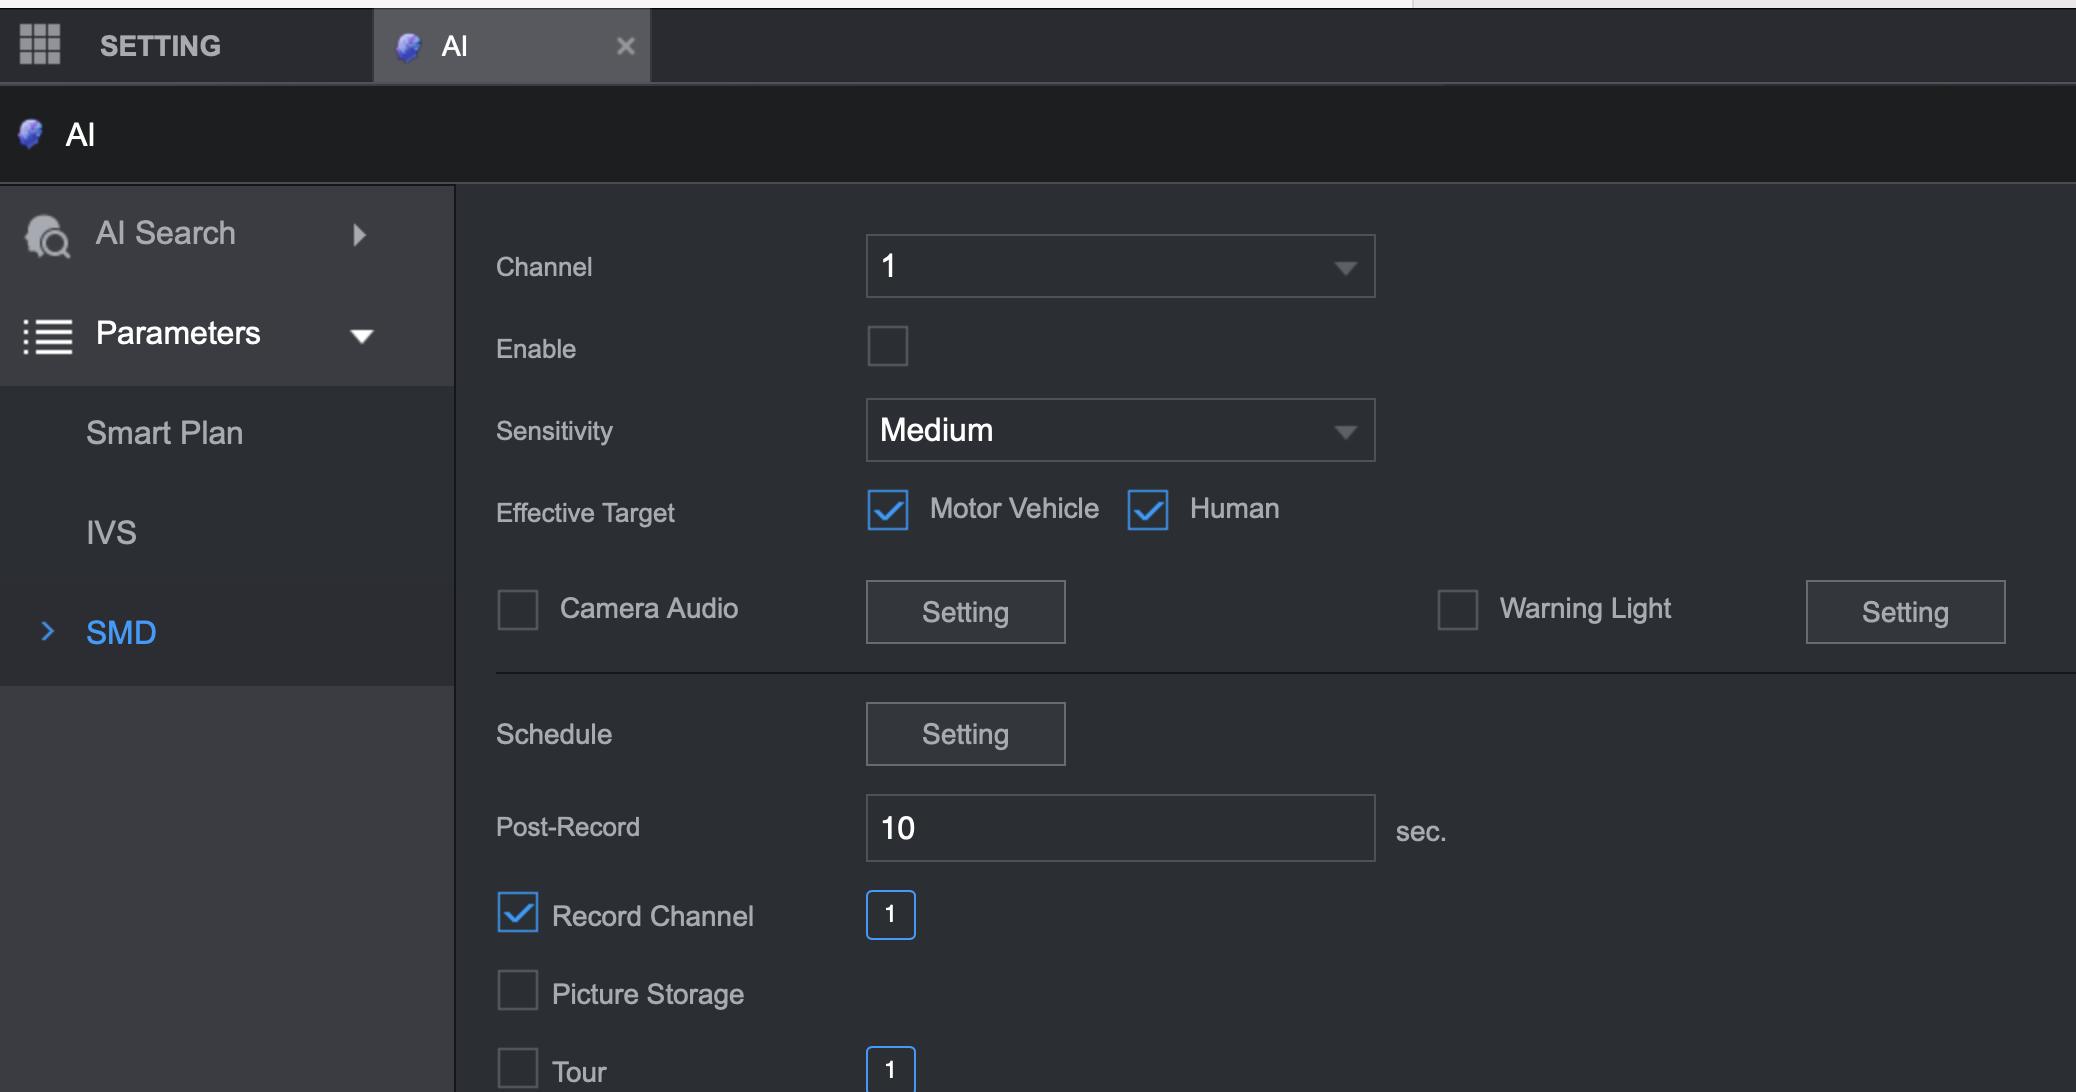Click the AI header brain icon
2076x1092 pixels.
point(31,134)
